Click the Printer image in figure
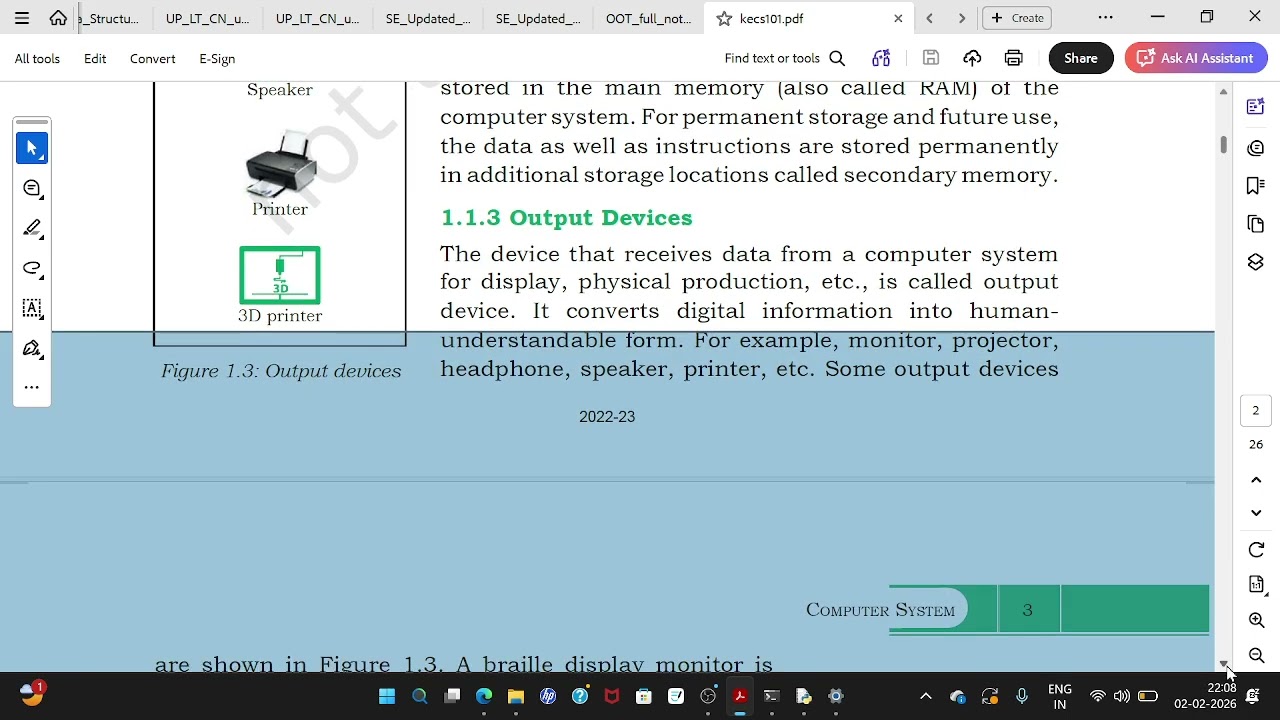This screenshot has height=720, width=1280. click(280, 165)
